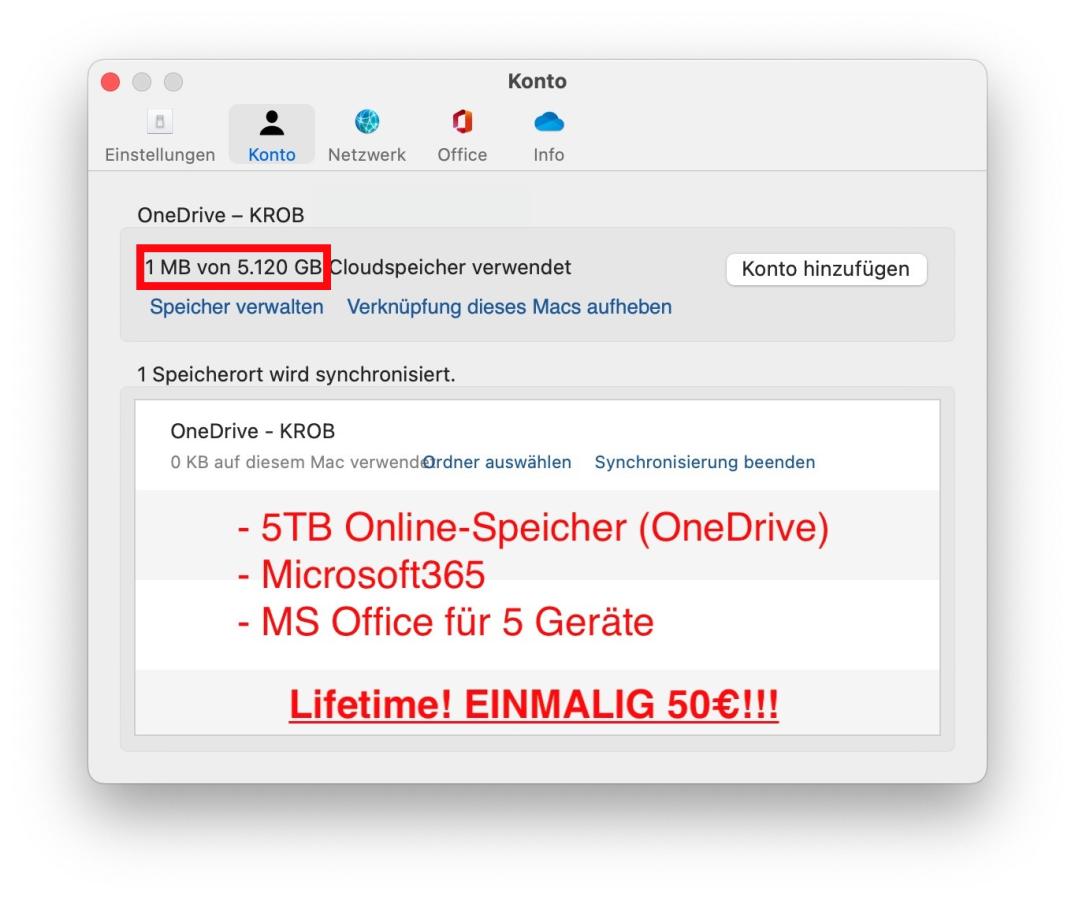
Task: Click the Konto hinzufügen button
Action: (x=826, y=269)
